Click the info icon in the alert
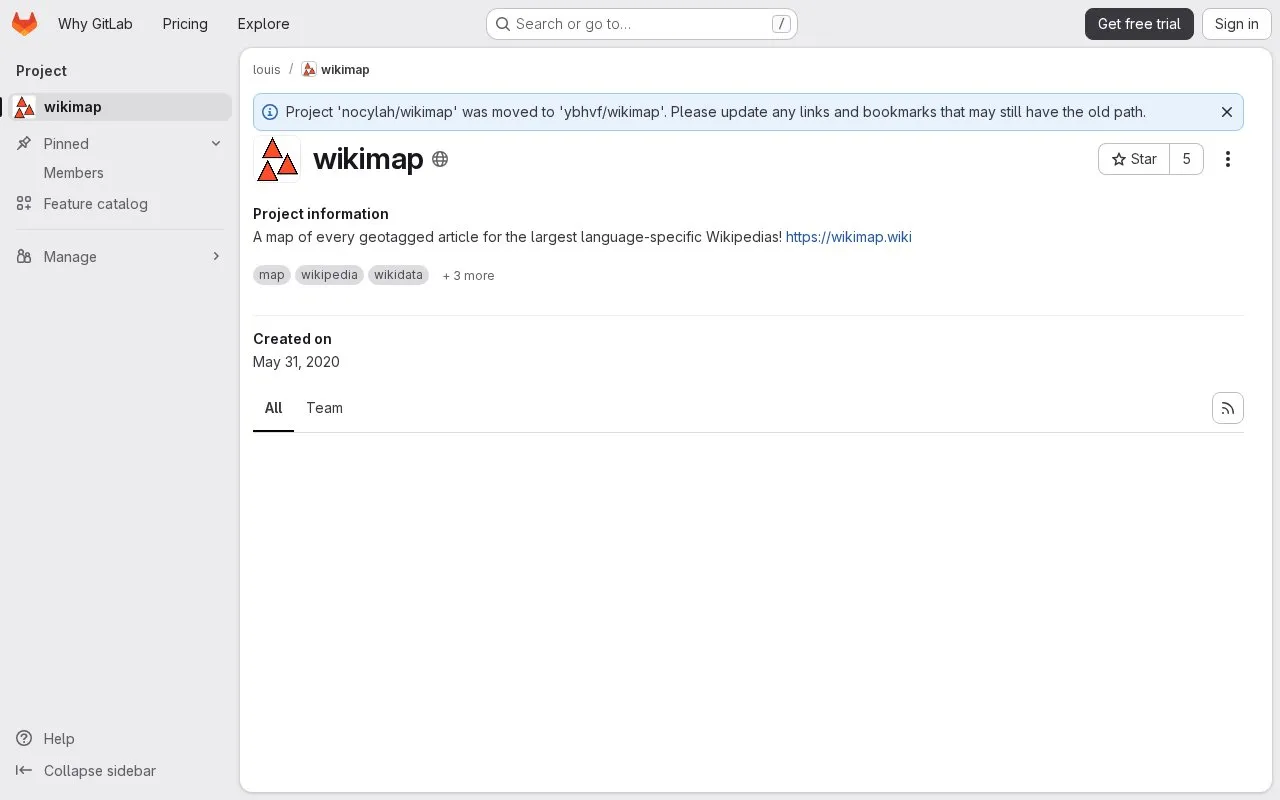Screen dimensions: 1280x800 click(x=270, y=112)
